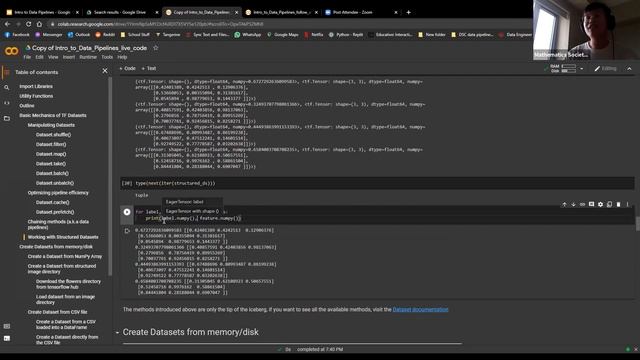
Task: Switch the Editing mode button
Action: [605, 69]
